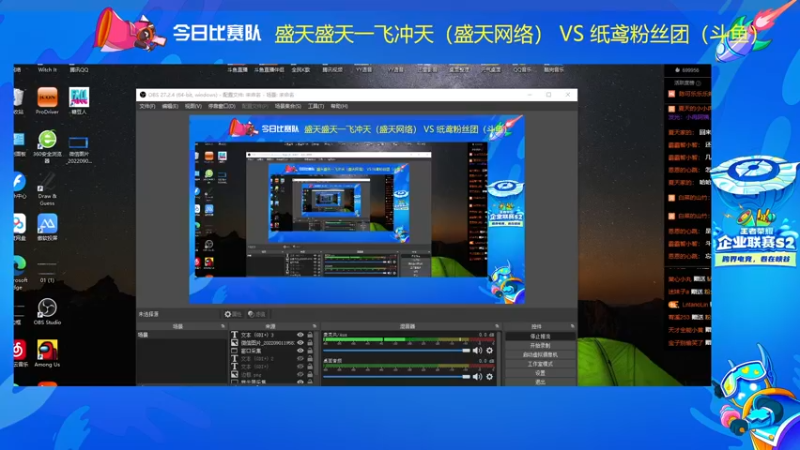Viewport: 800px width, 450px height.
Task: Lock the 文本 (GDI+) 2 source
Action: pyautogui.click(x=310, y=358)
